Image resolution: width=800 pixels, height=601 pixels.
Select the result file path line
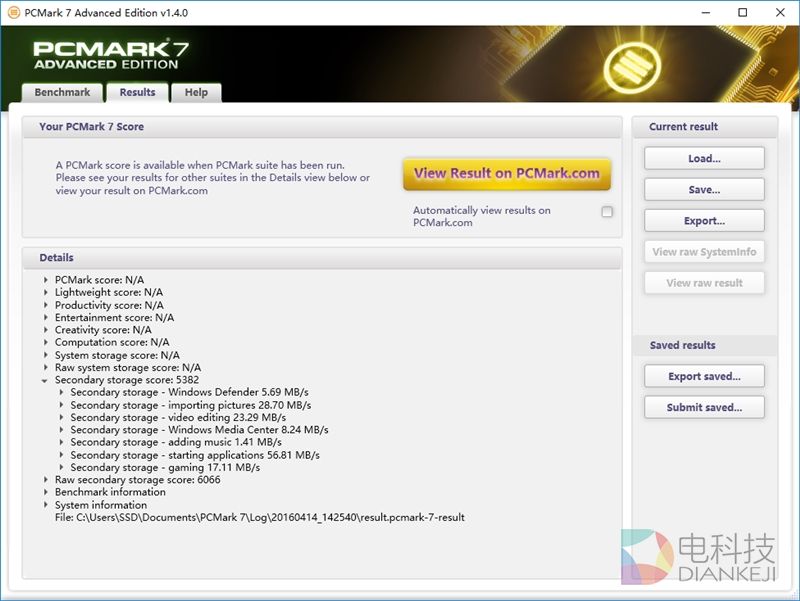click(259, 517)
